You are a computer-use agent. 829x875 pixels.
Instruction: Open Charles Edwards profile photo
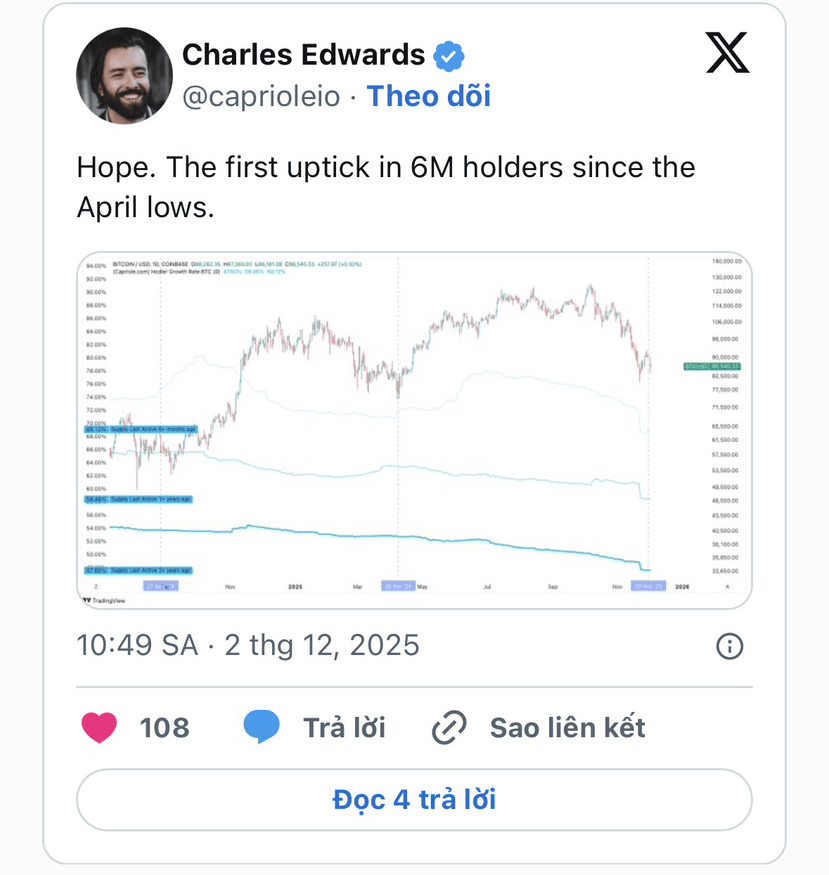coord(124,76)
